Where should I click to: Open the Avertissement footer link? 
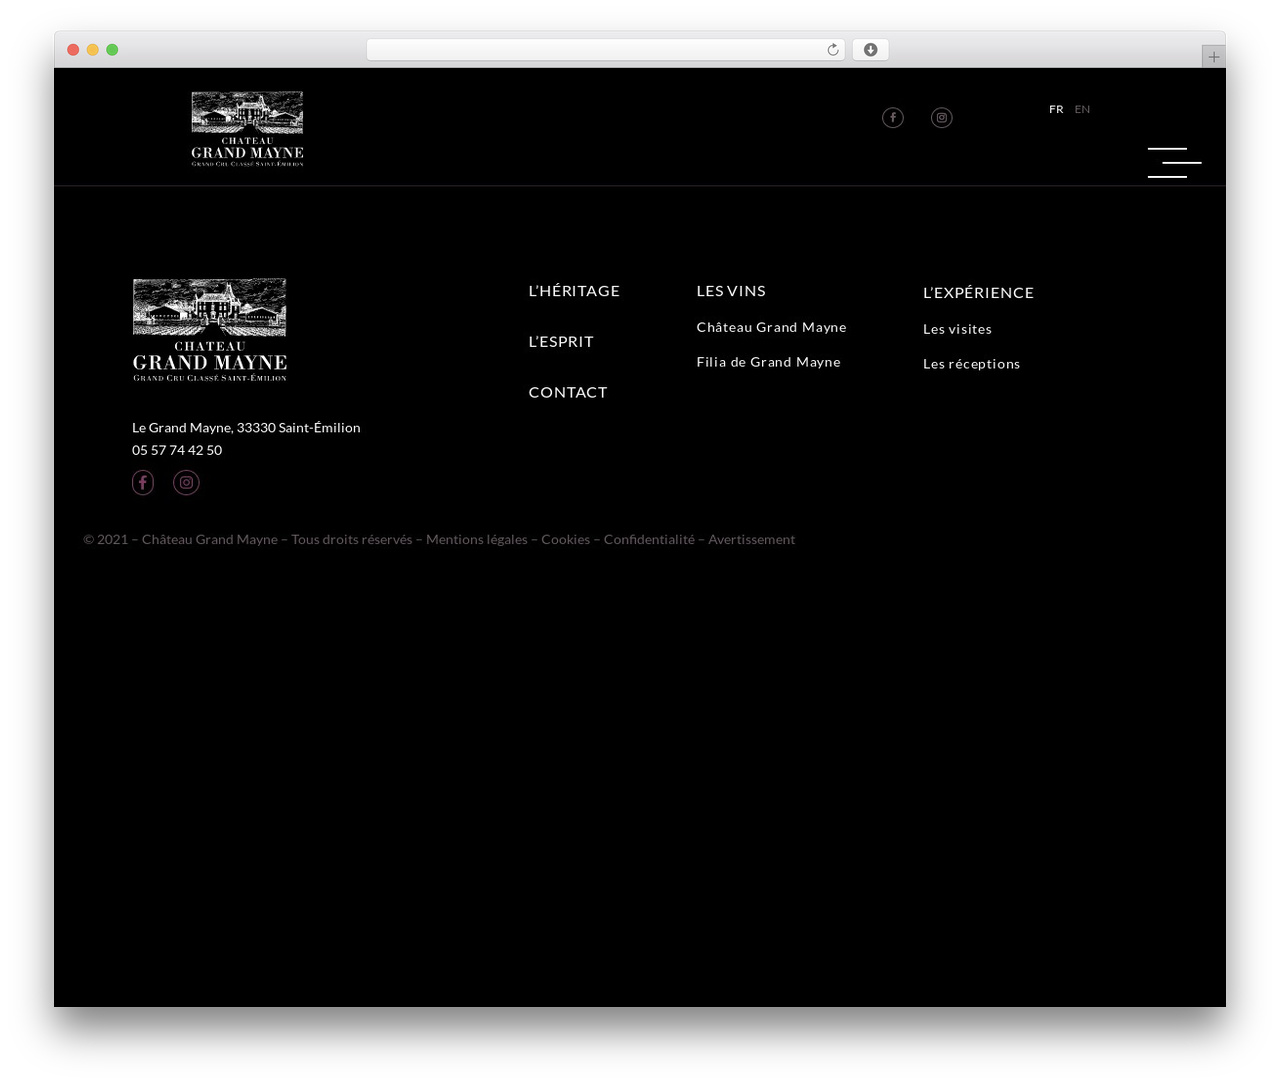click(752, 540)
